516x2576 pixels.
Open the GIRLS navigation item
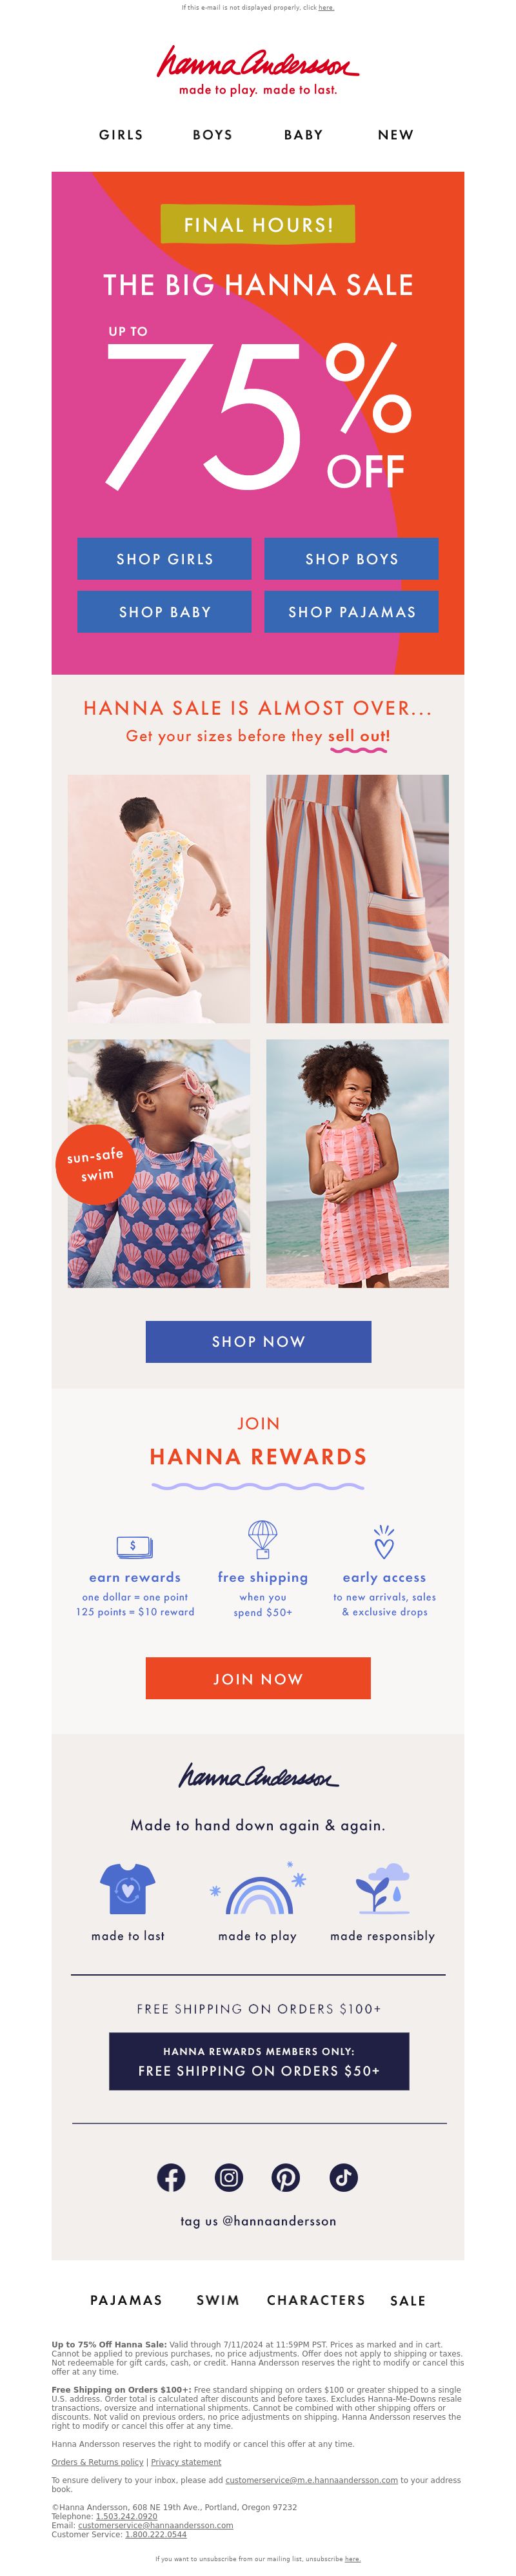pyautogui.click(x=121, y=135)
